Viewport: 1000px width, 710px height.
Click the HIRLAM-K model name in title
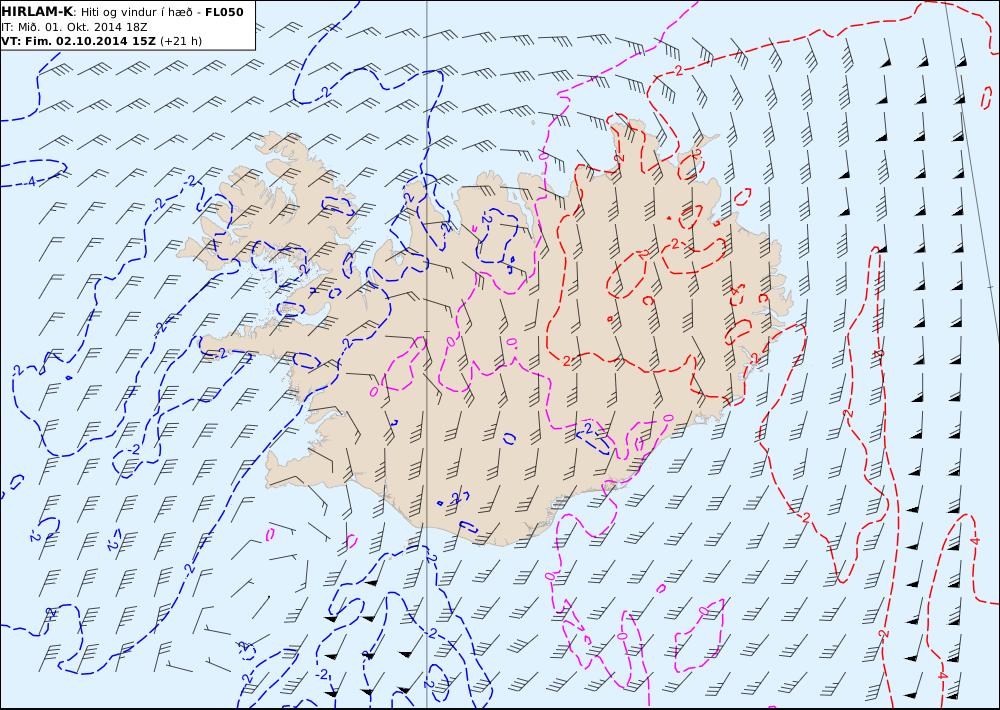[x=37, y=12]
